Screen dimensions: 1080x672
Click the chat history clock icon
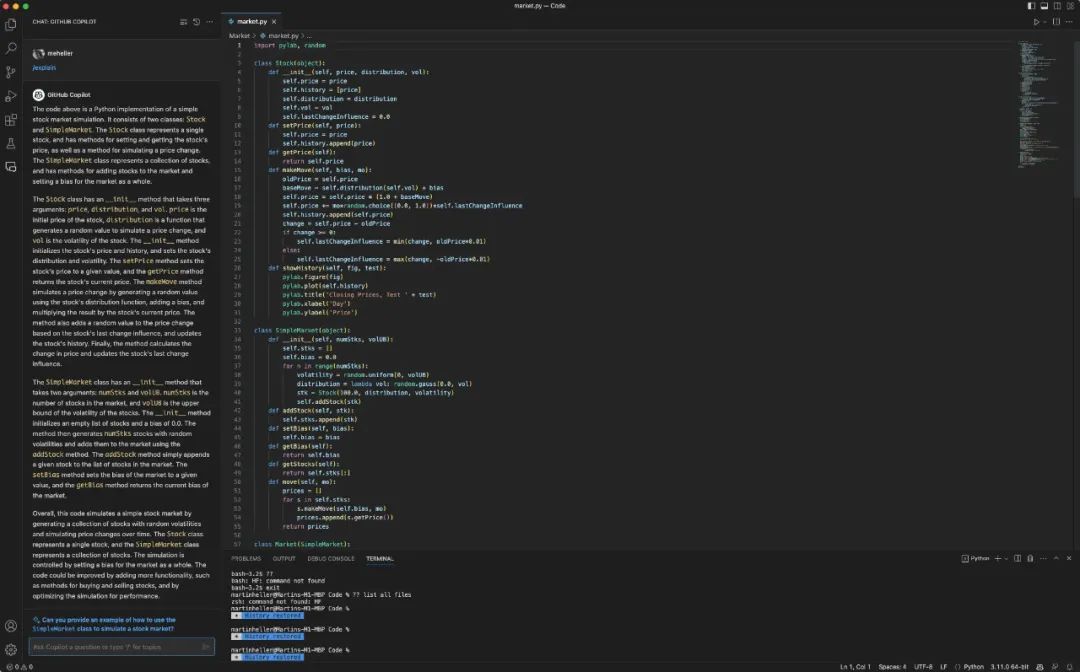tap(196, 21)
